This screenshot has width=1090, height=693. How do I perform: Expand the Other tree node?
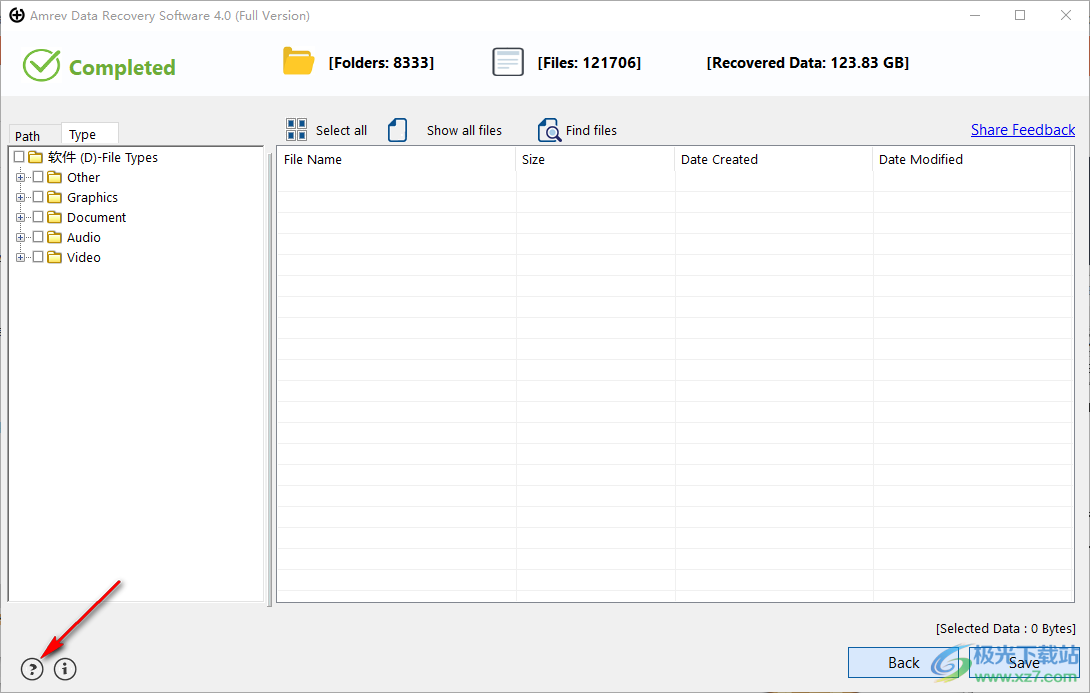tap(20, 177)
